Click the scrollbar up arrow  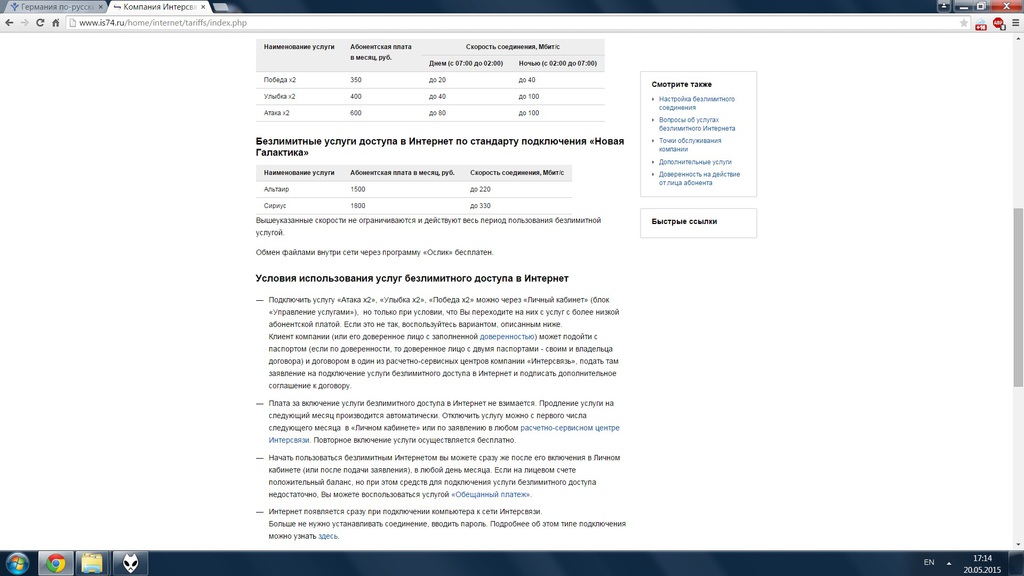[1018, 38]
